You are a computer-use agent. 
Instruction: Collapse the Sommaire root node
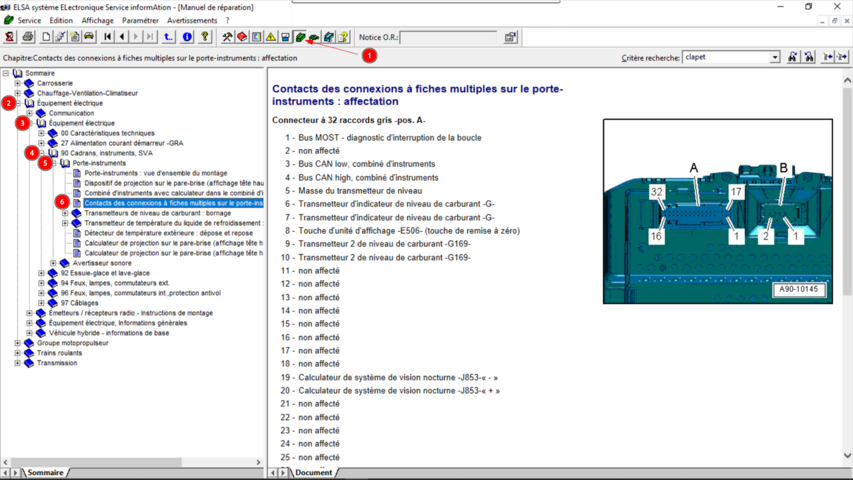(x=5, y=73)
